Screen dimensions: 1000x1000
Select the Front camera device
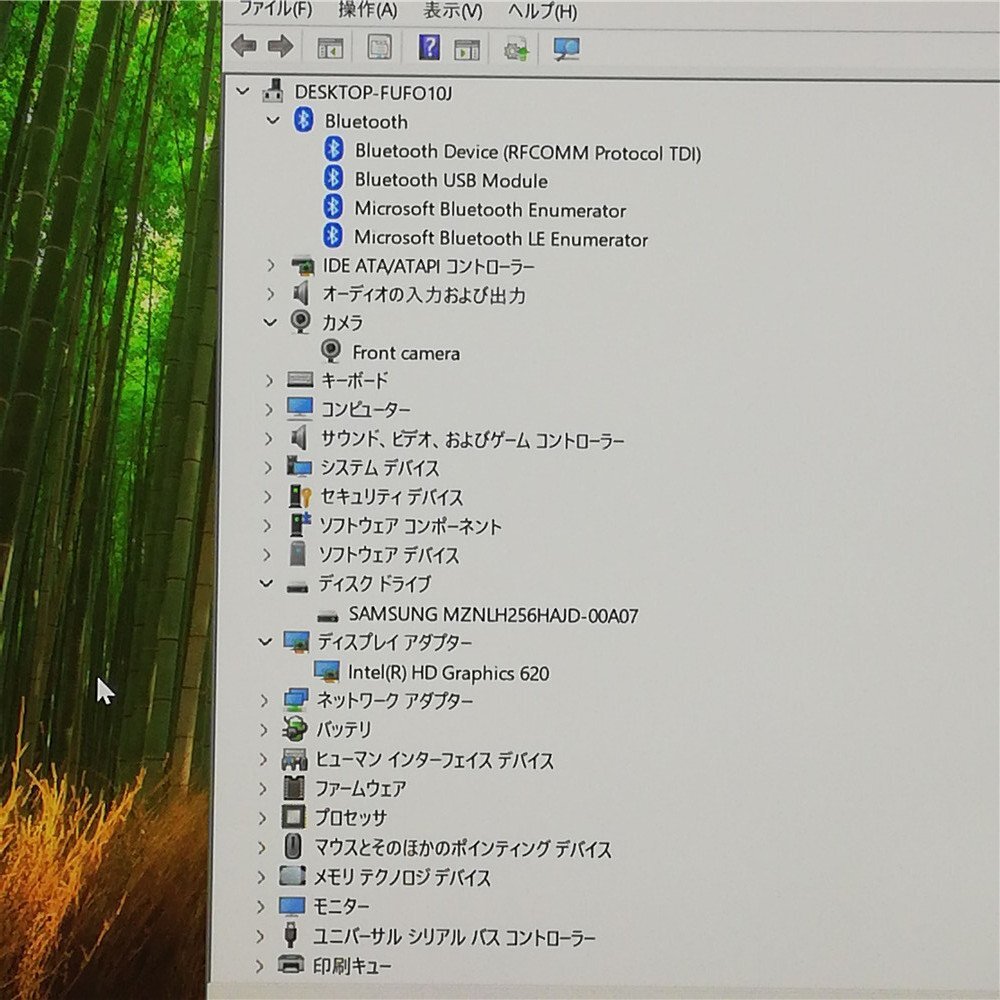pos(407,352)
